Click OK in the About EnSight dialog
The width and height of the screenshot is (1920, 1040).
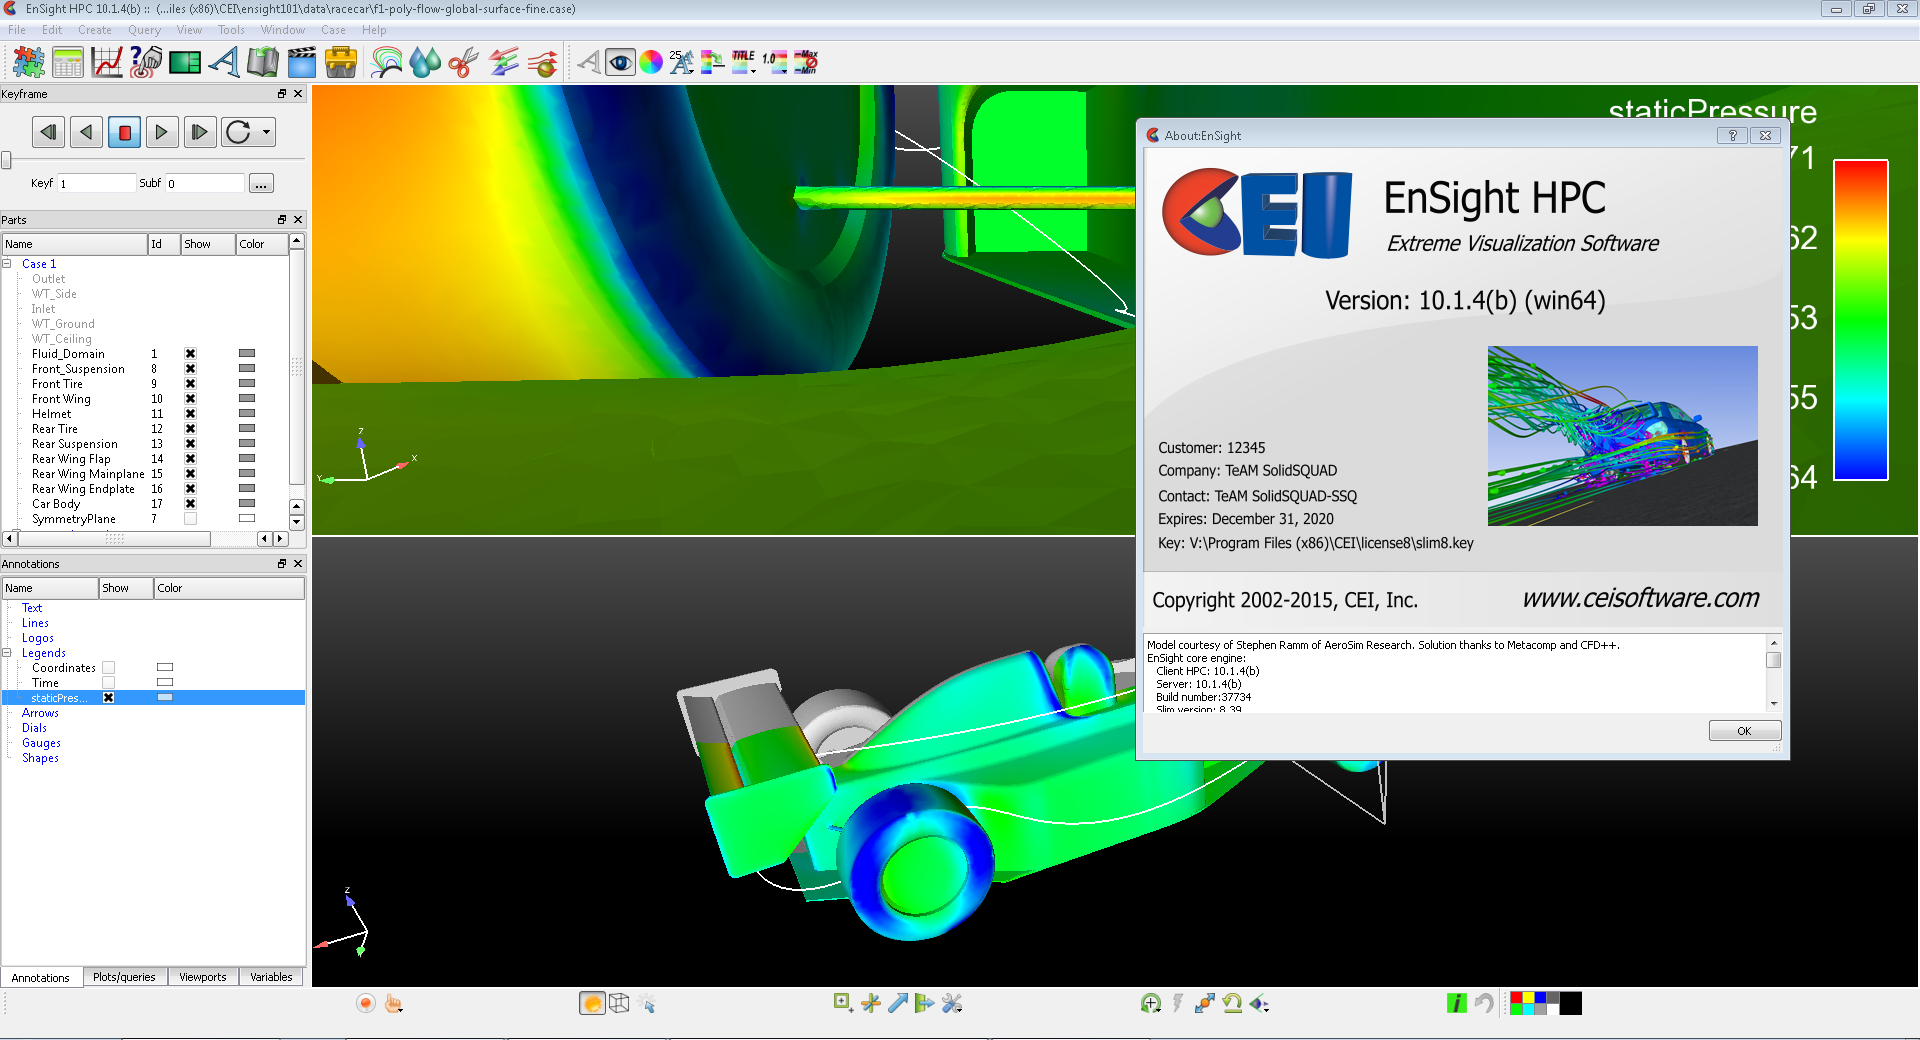(1744, 731)
